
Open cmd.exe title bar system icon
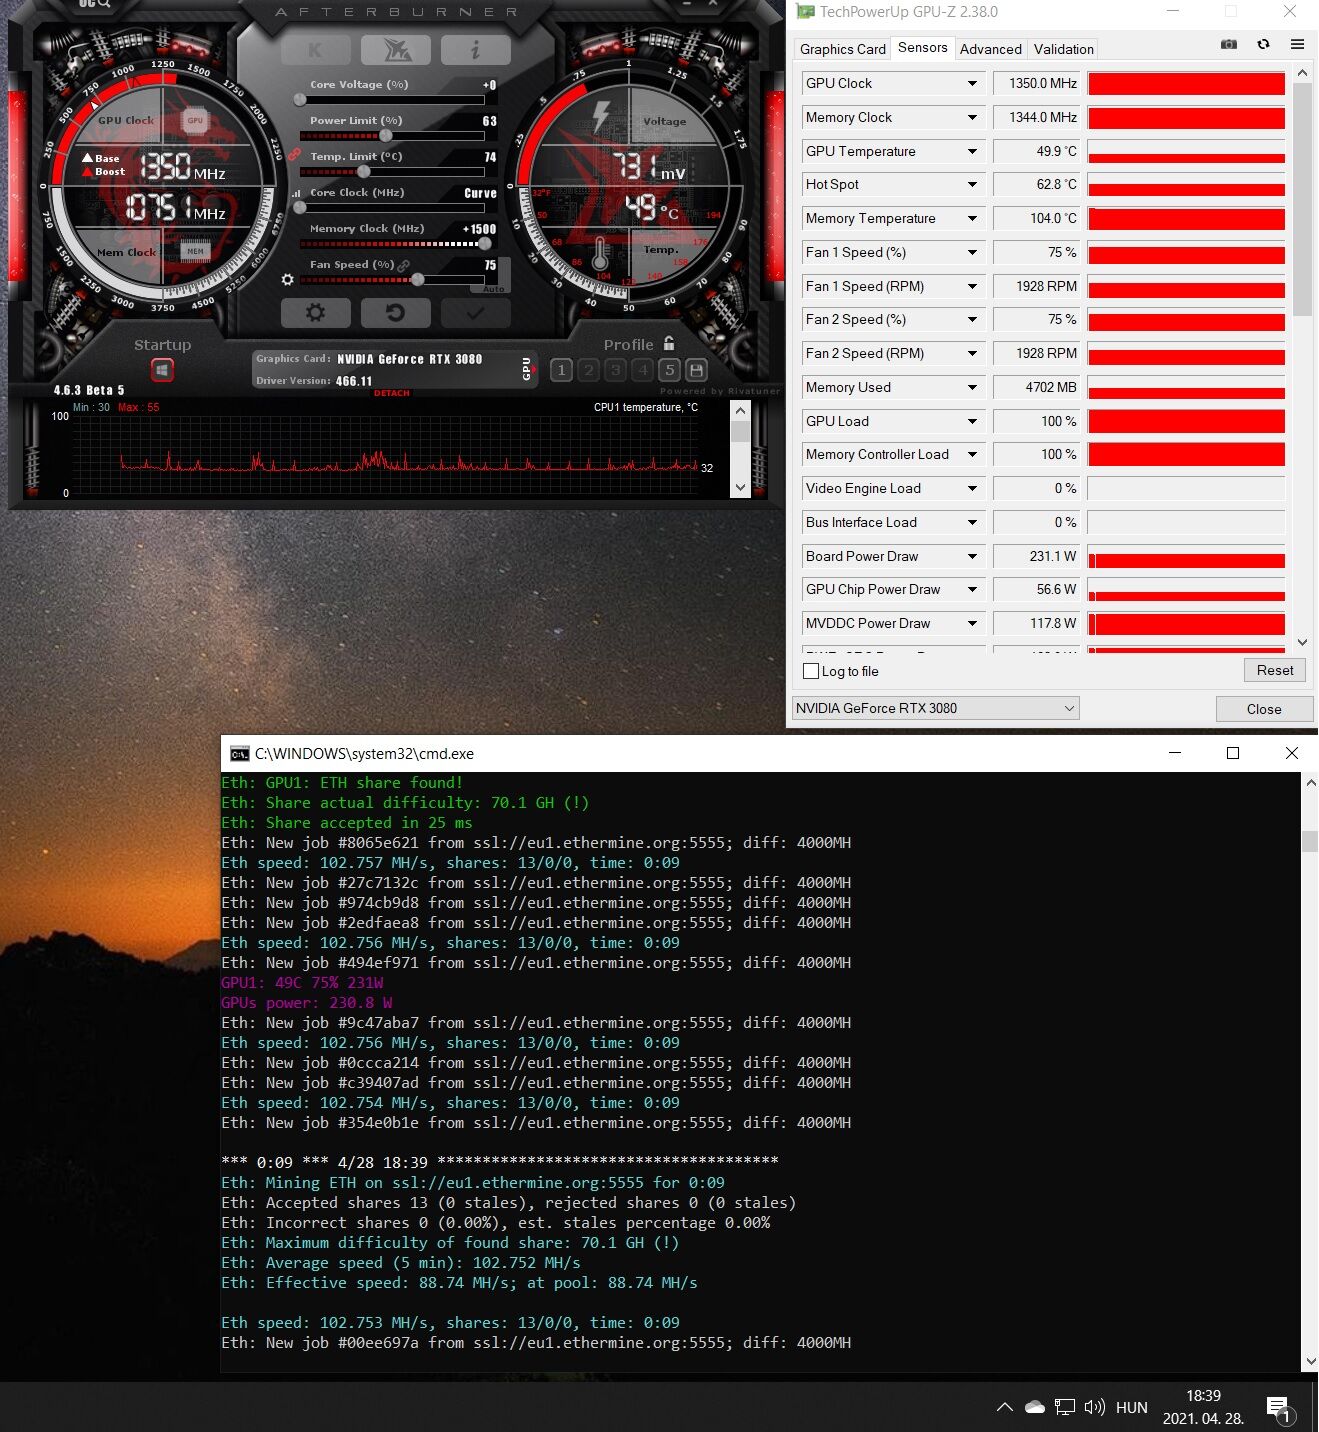tap(240, 753)
